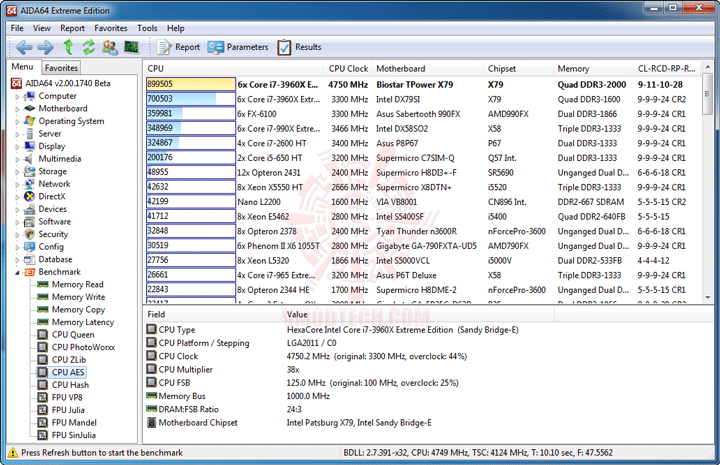This screenshot has width=720, height=465.
Task: Open the Tools menu
Action: tap(147, 28)
